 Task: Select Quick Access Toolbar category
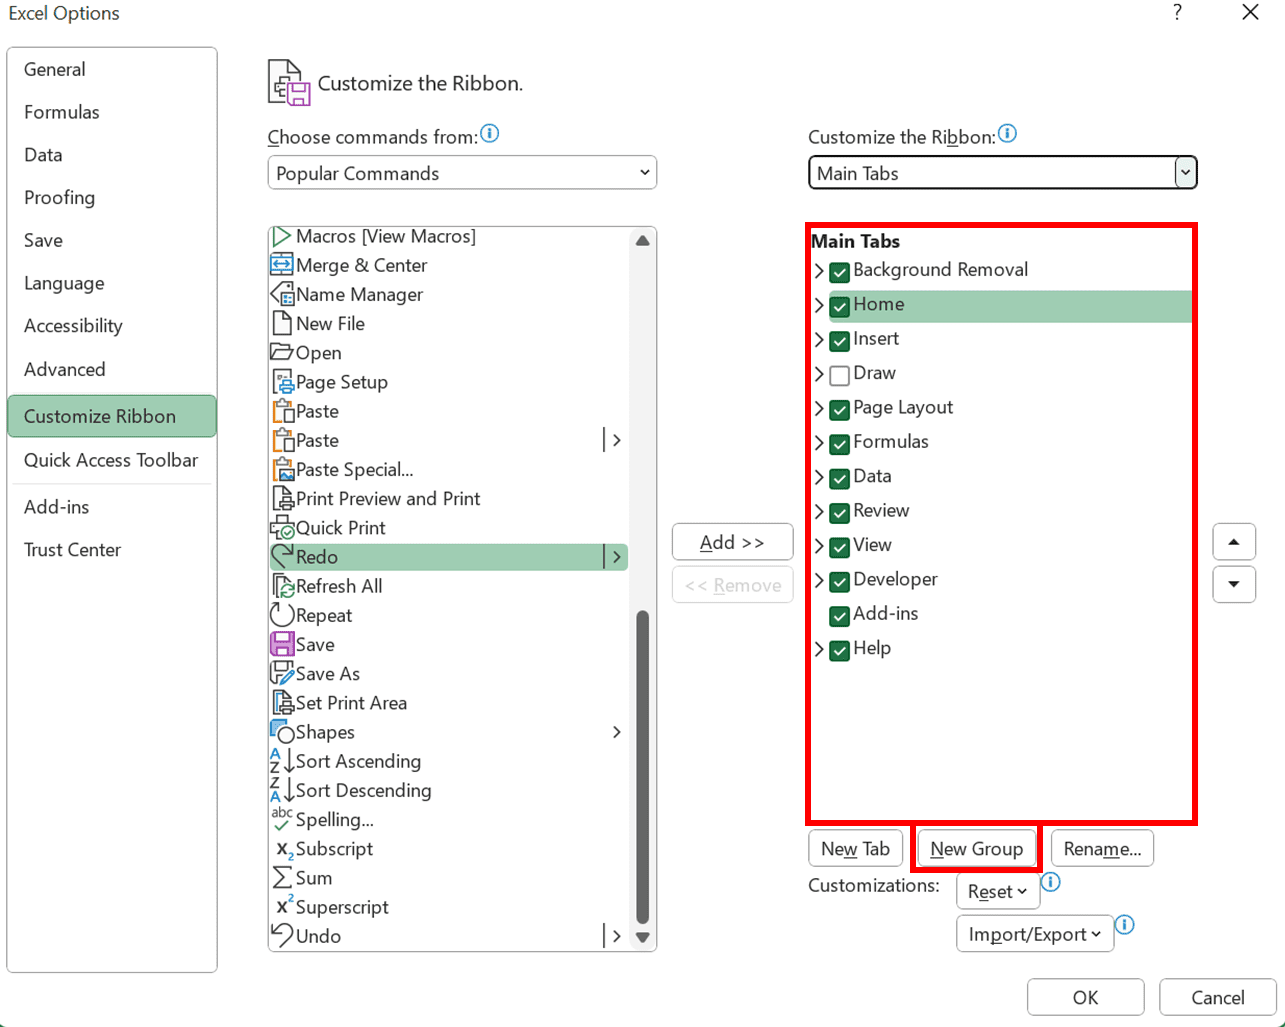click(x=111, y=460)
